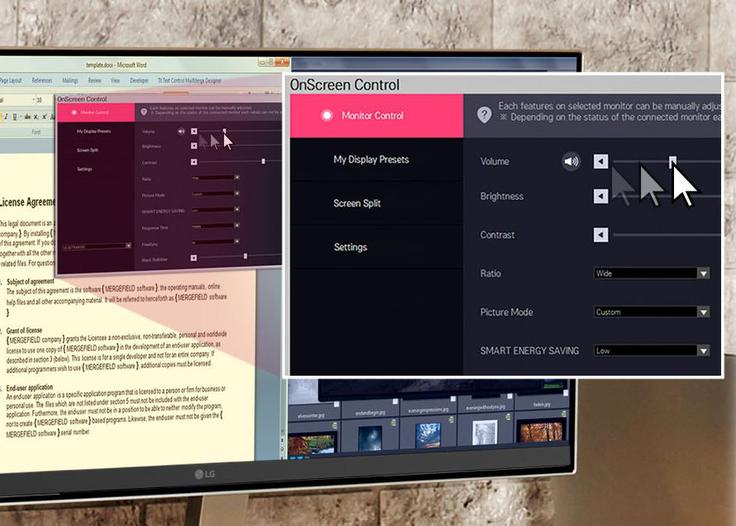The image size is (736, 526).
Task: Open the Ratio dropdown showing Wide
Action: pos(652,273)
